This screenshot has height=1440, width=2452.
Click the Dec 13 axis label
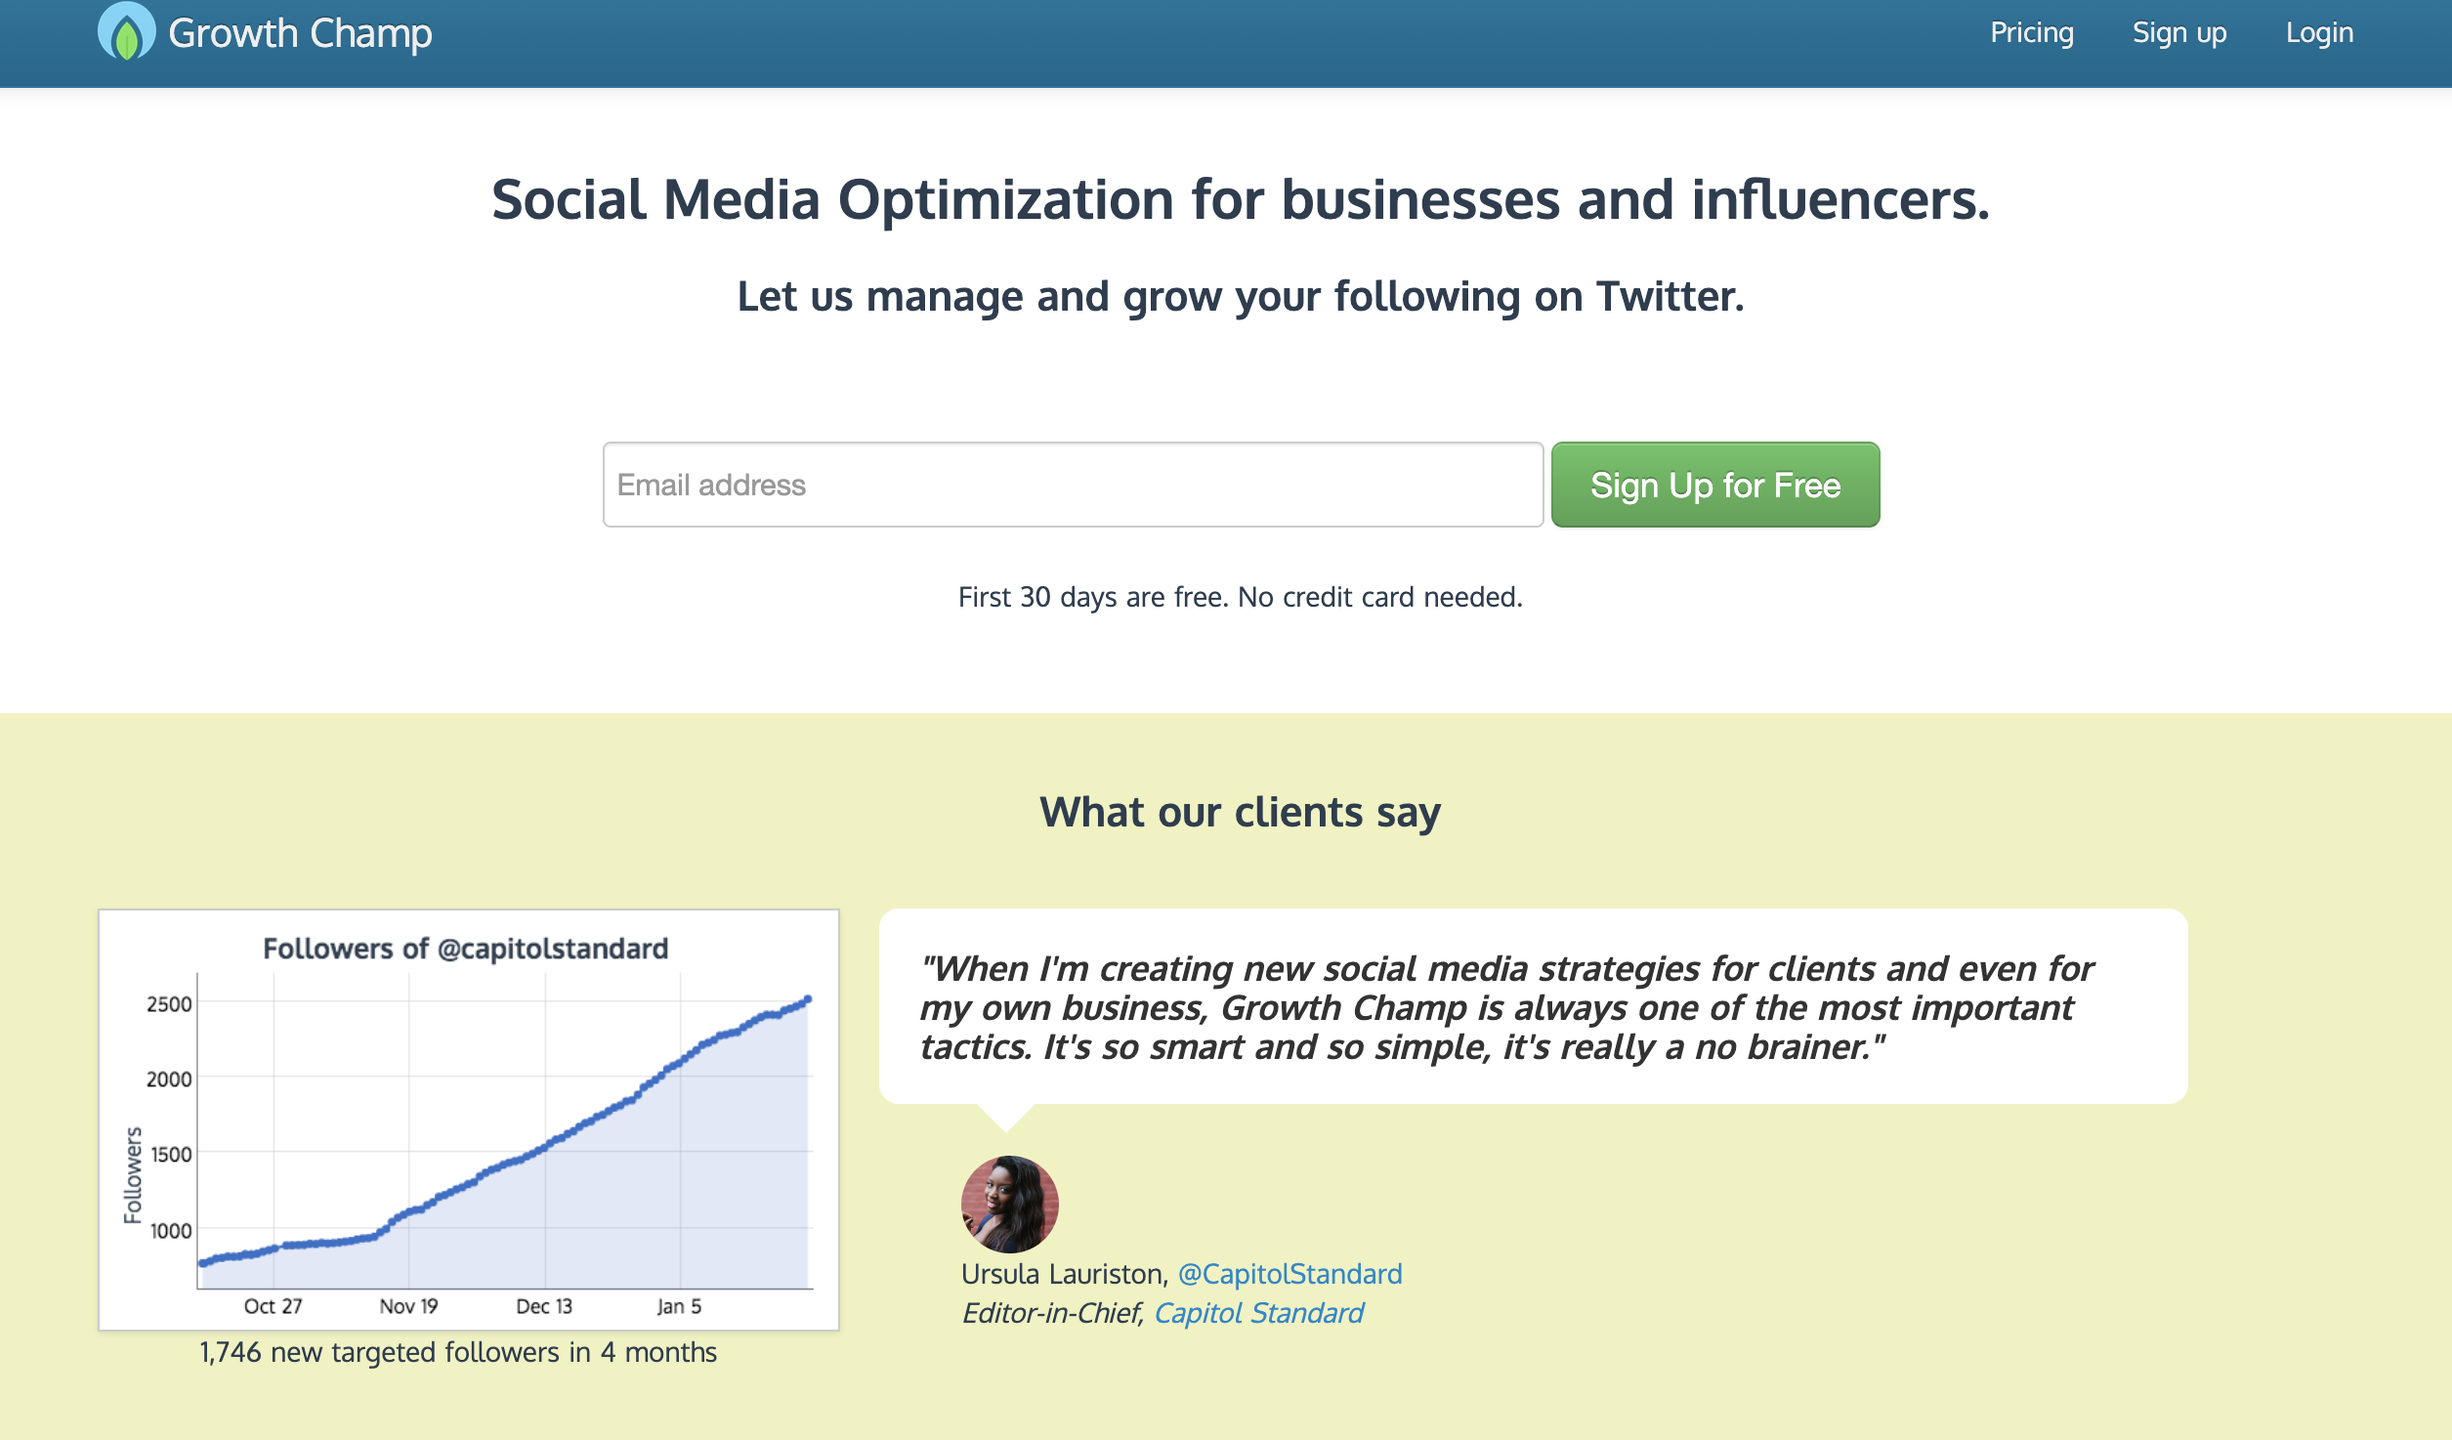[x=544, y=1306]
